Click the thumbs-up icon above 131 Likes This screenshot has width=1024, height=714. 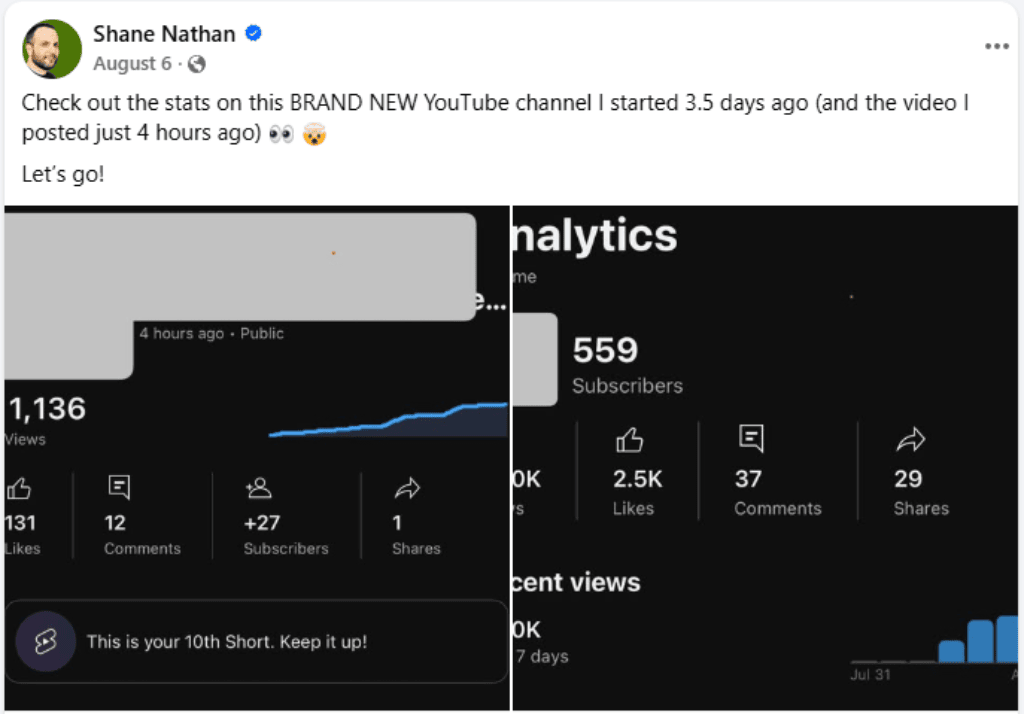pyautogui.click(x=19, y=488)
